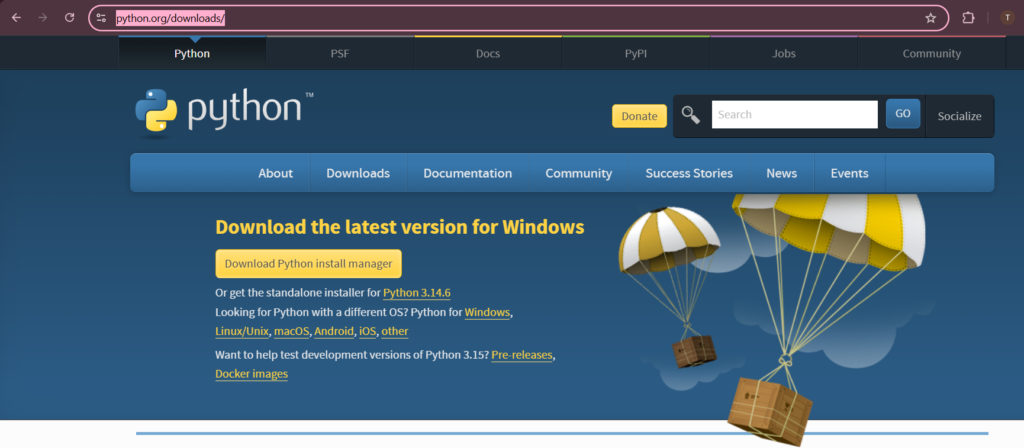Open the Pre-releases link
This screenshot has height=448, width=1024.
click(522, 355)
